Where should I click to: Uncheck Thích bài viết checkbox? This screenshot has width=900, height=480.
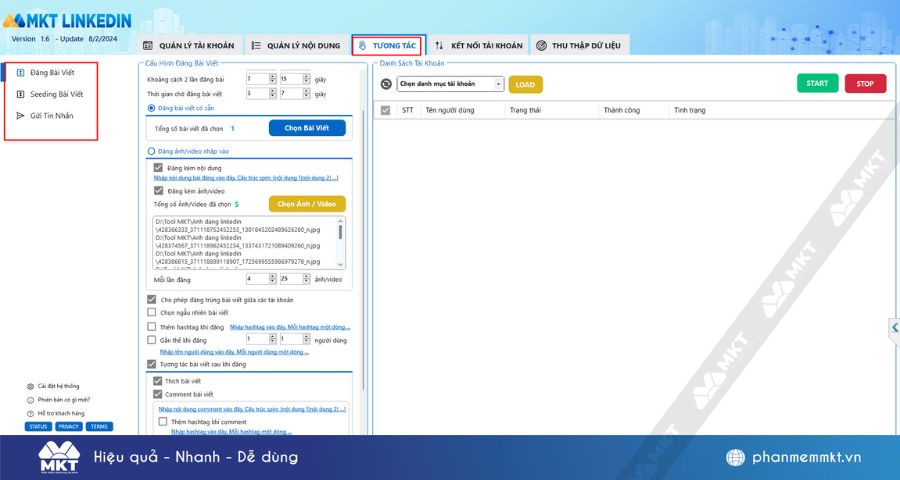point(158,381)
